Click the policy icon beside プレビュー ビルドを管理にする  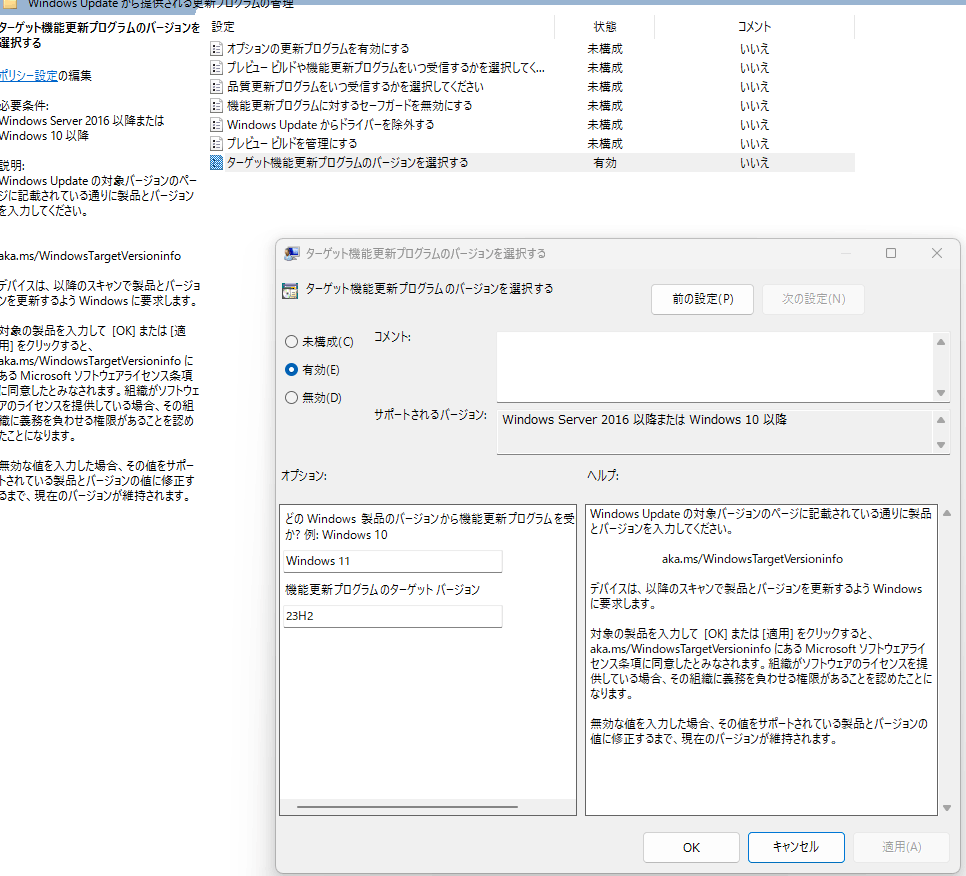click(x=216, y=144)
